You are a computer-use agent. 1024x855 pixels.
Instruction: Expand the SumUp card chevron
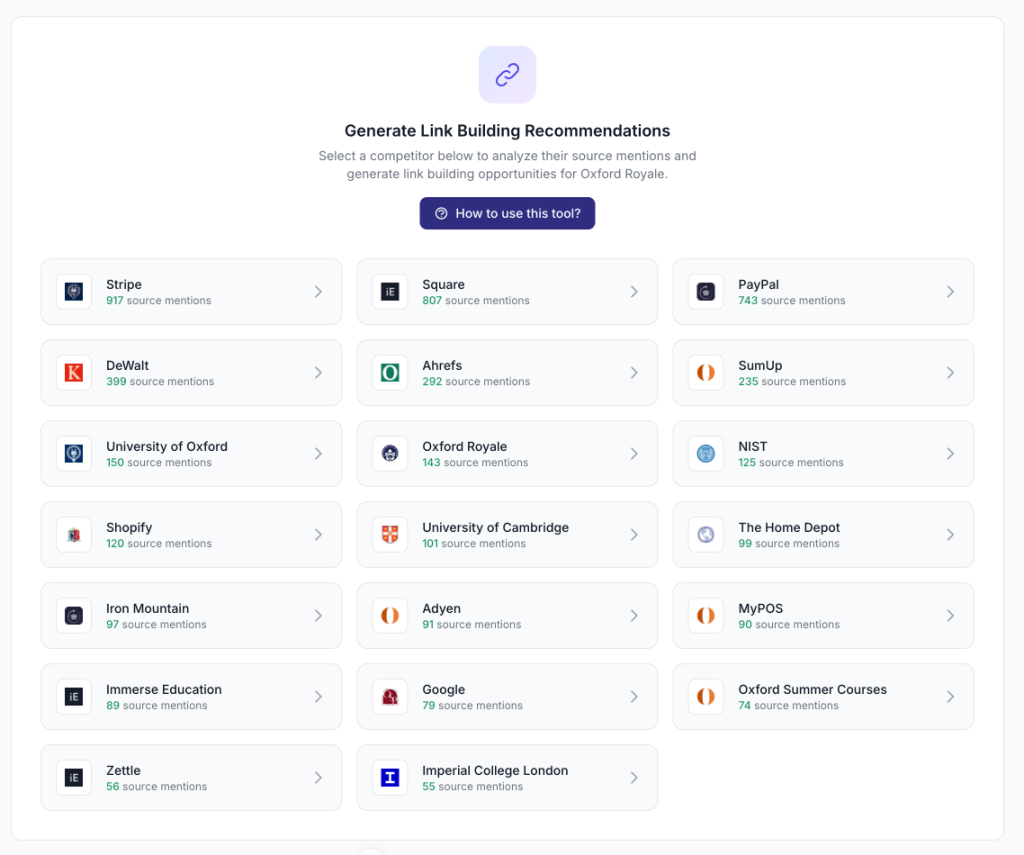point(950,372)
